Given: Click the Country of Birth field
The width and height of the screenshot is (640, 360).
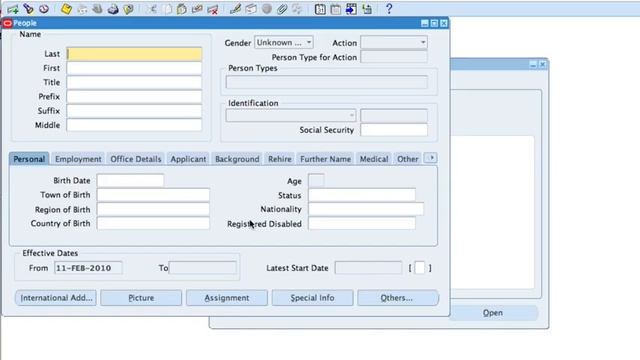Looking at the screenshot, I should point(153,223).
